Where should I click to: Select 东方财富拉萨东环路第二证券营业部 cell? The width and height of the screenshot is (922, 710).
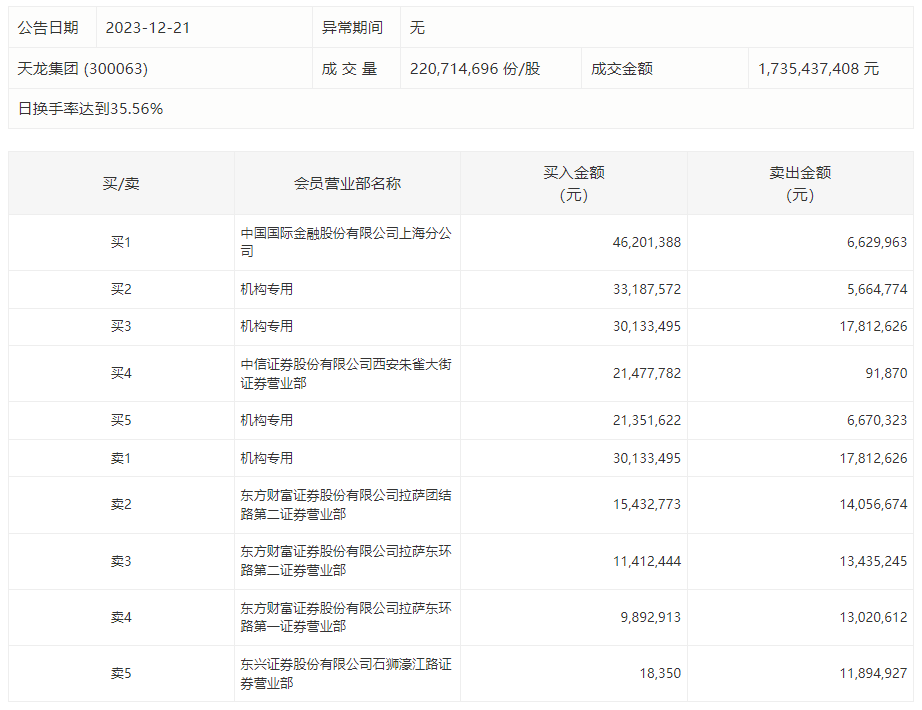tap(346, 561)
